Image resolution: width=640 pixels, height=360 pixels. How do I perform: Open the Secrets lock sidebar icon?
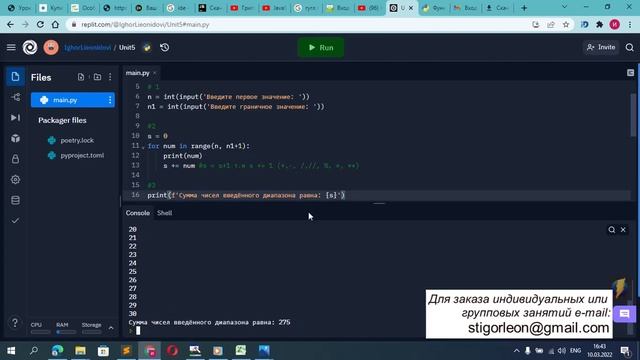16,159
